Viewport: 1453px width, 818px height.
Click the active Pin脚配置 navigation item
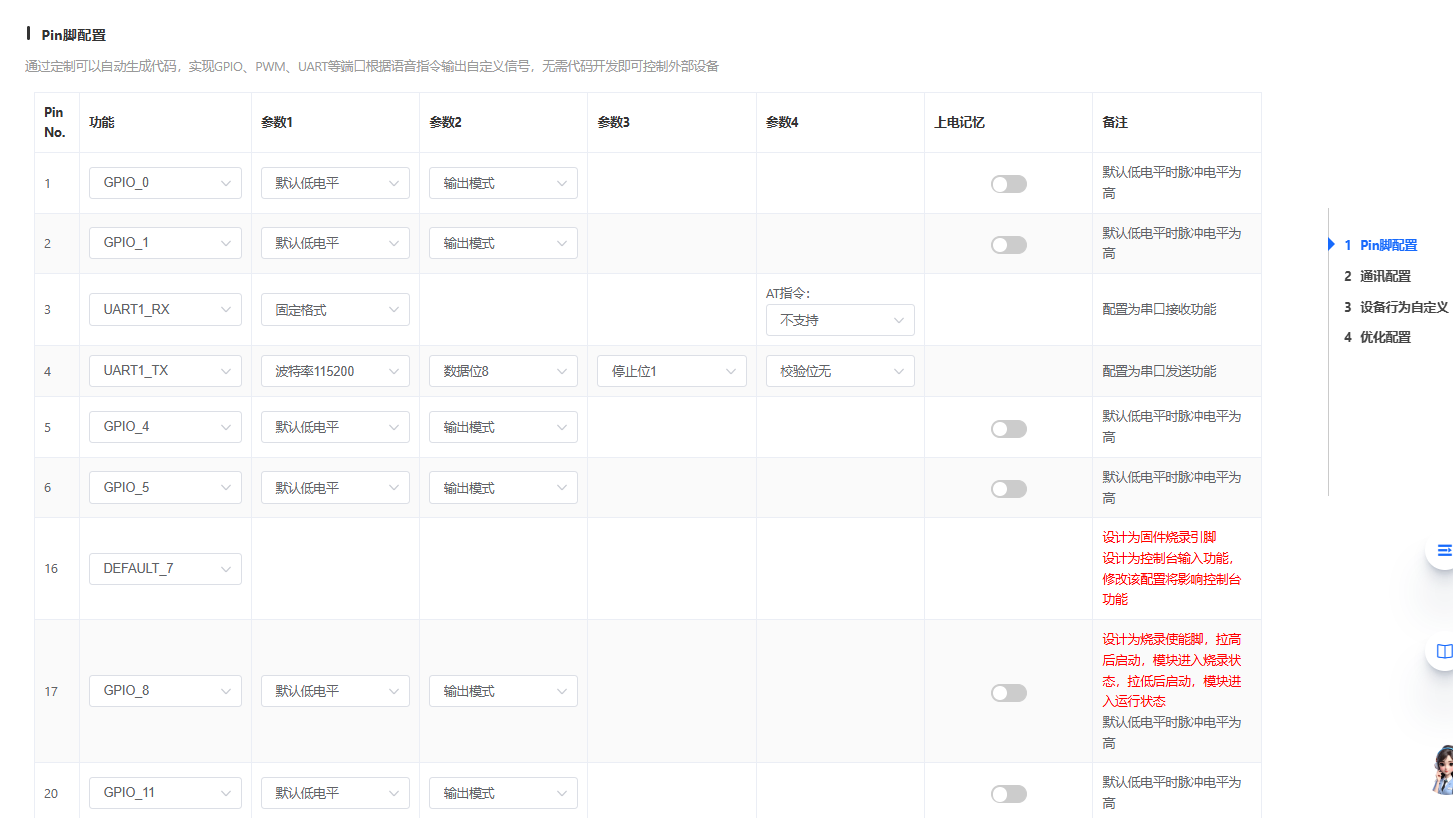click(1387, 244)
